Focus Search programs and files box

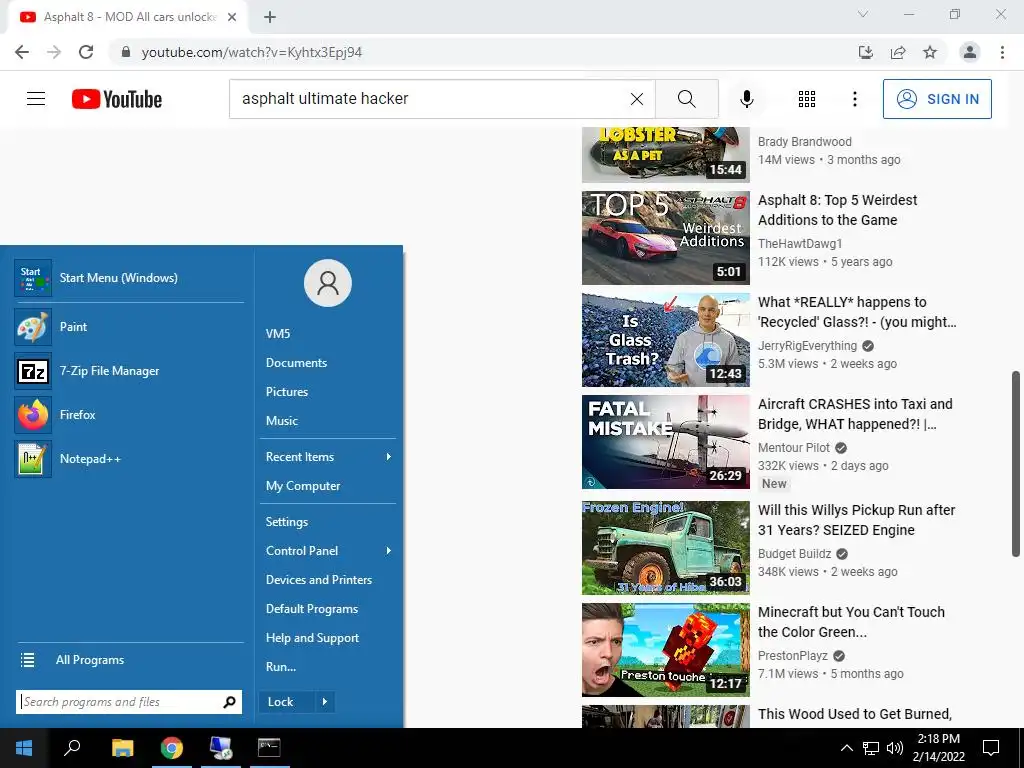[129, 702]
